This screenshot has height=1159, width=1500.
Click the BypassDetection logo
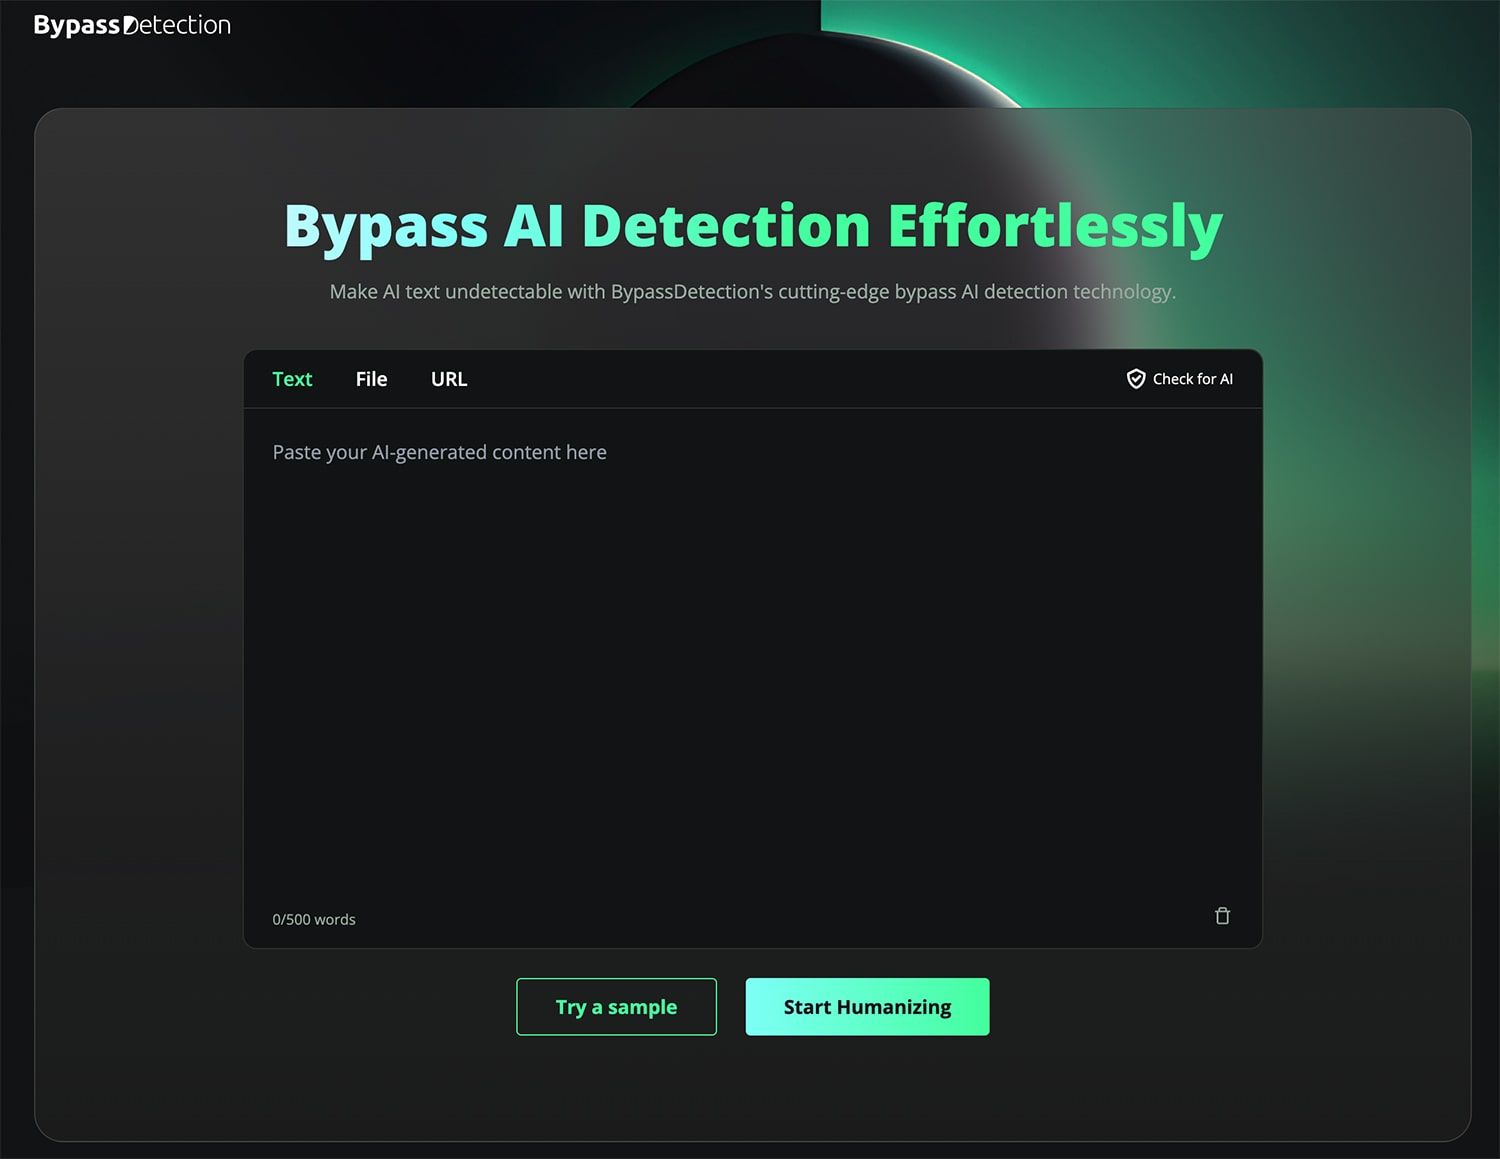coord(132,25)
